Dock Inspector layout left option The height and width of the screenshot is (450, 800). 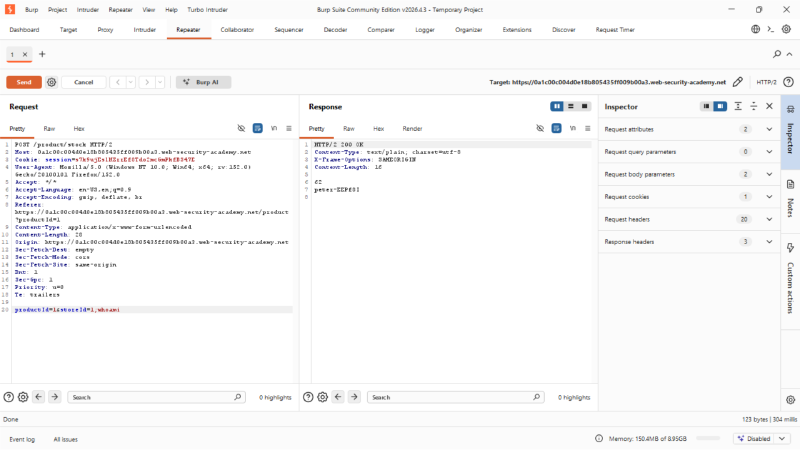pyautogui.click(x=706, y=106)
